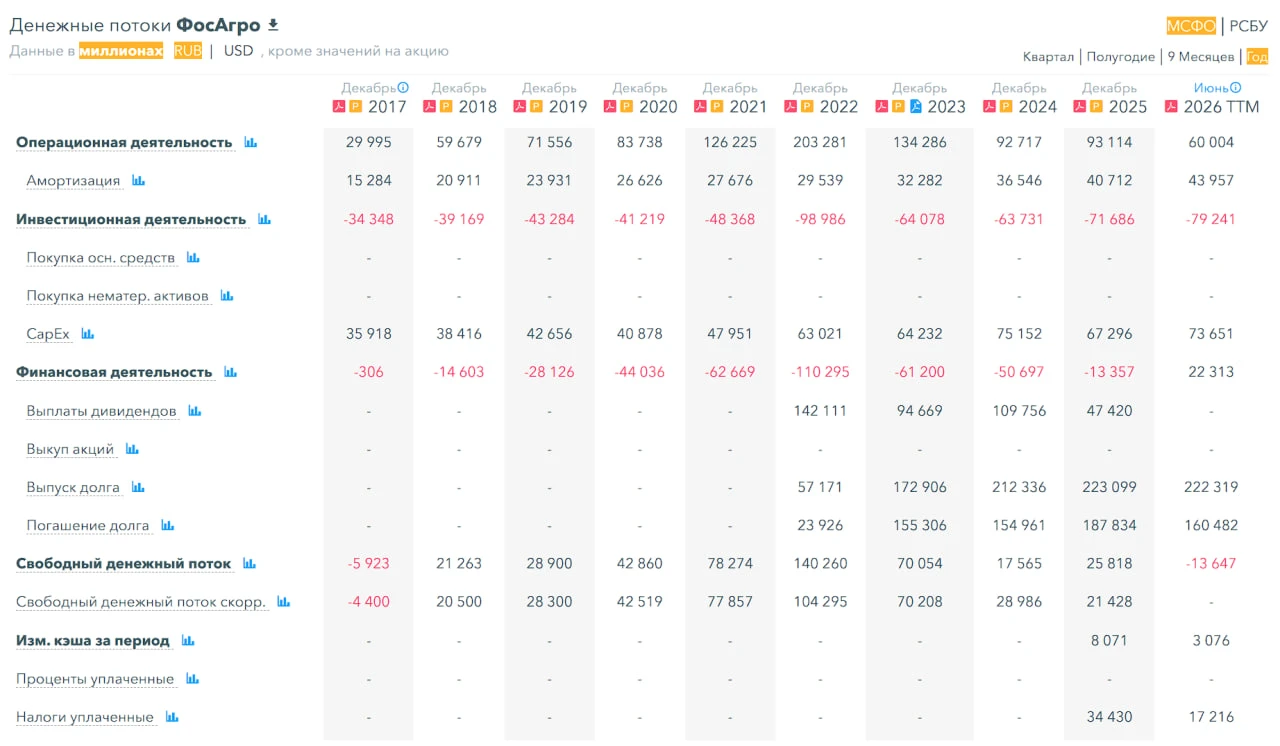Open chart icon for Покупка нематер. активов

click(227, 296)
